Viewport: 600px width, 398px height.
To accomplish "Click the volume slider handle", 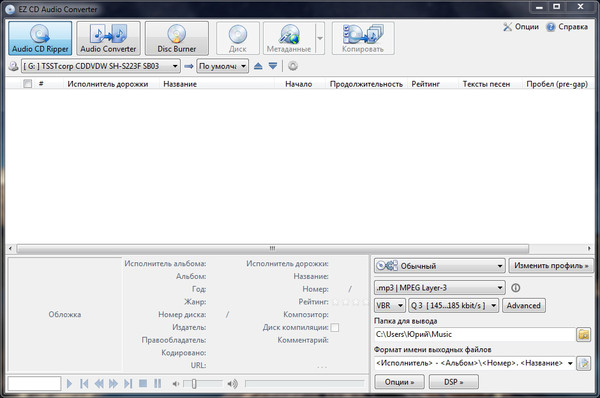I will [194, 383].
